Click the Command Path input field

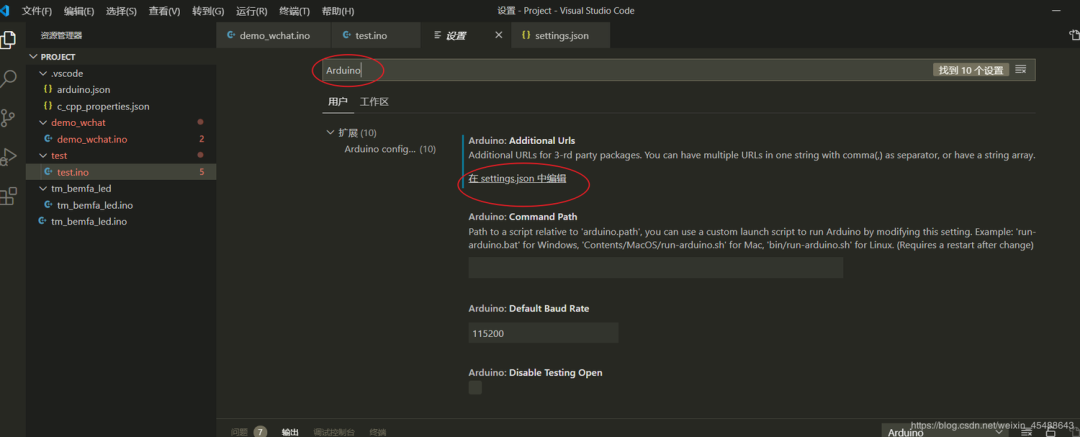pos(656,267)
